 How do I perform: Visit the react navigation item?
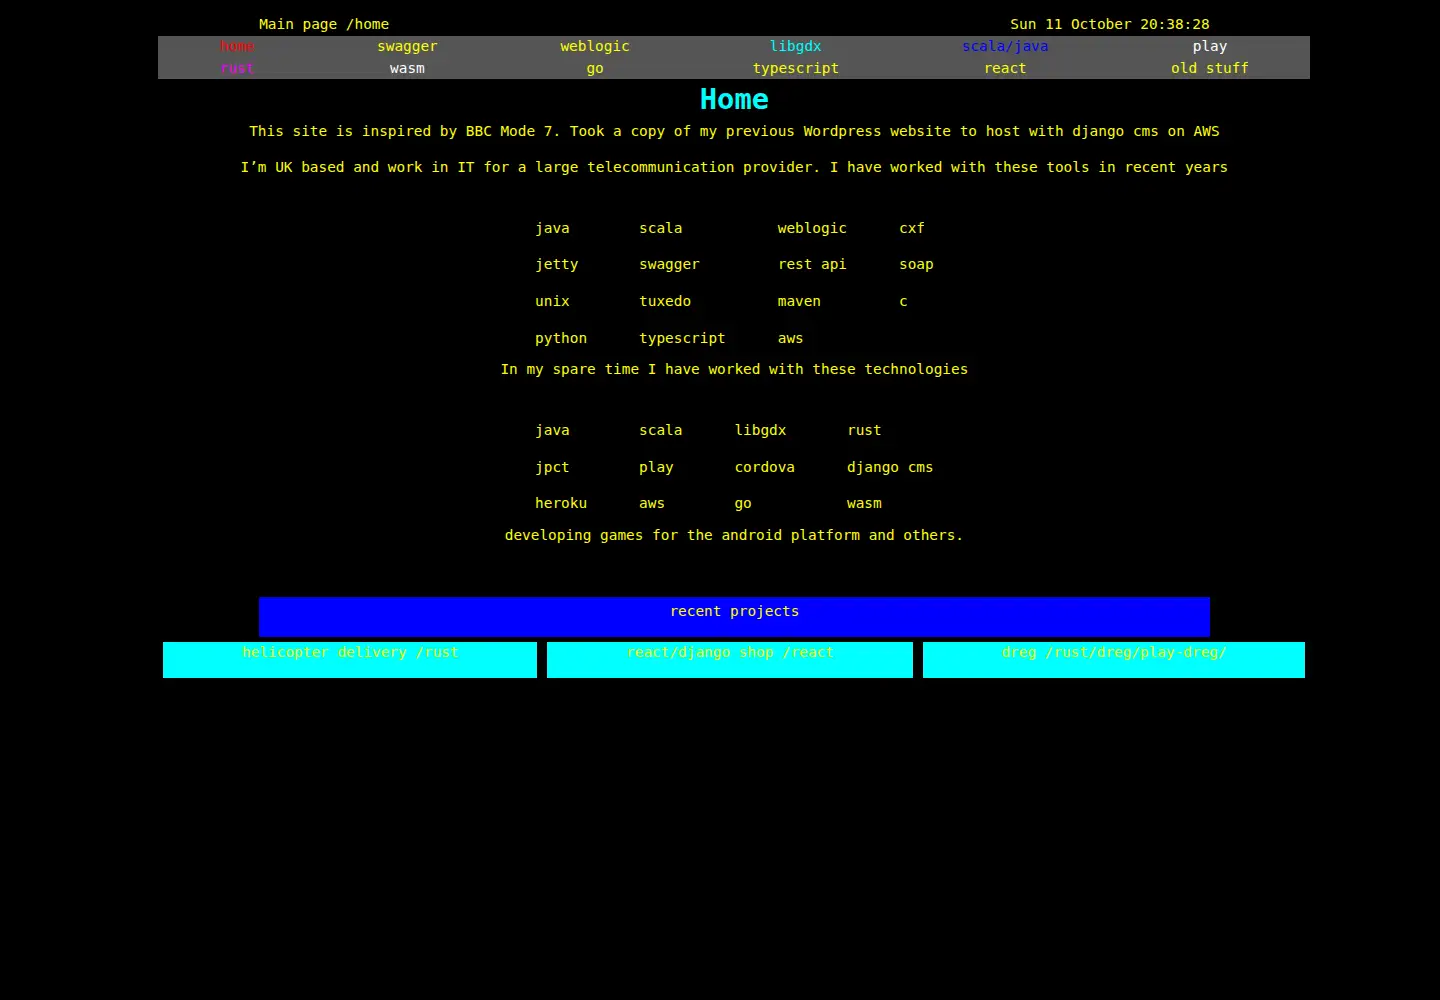point(1005,68)
